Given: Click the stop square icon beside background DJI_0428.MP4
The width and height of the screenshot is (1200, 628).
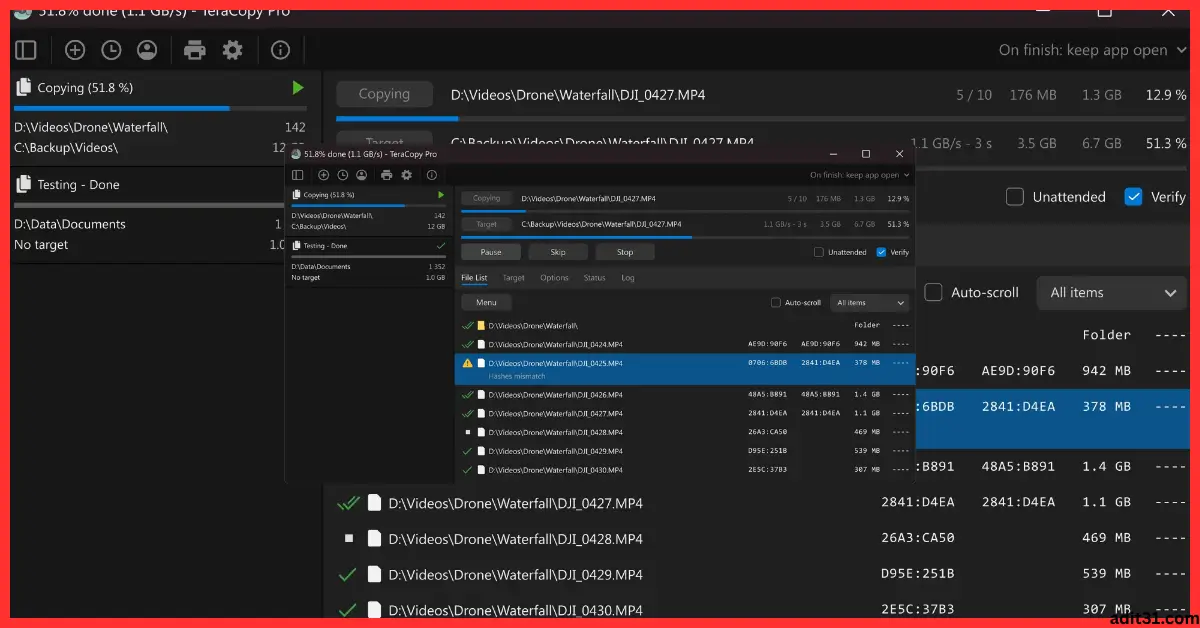Looking at the screenshot, I should point(348,538).
